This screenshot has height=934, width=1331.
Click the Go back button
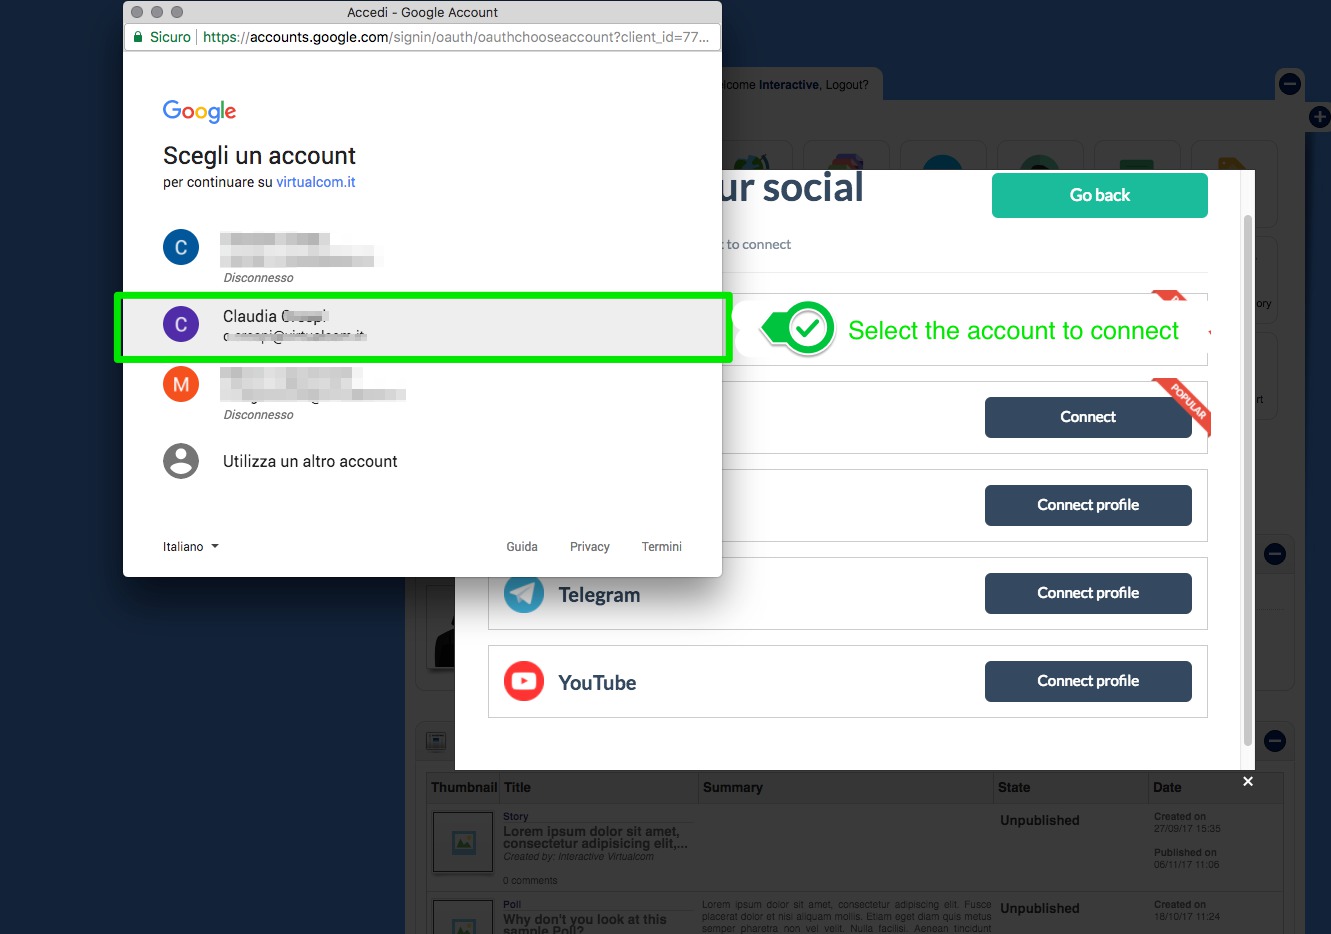click(1100, 195)
